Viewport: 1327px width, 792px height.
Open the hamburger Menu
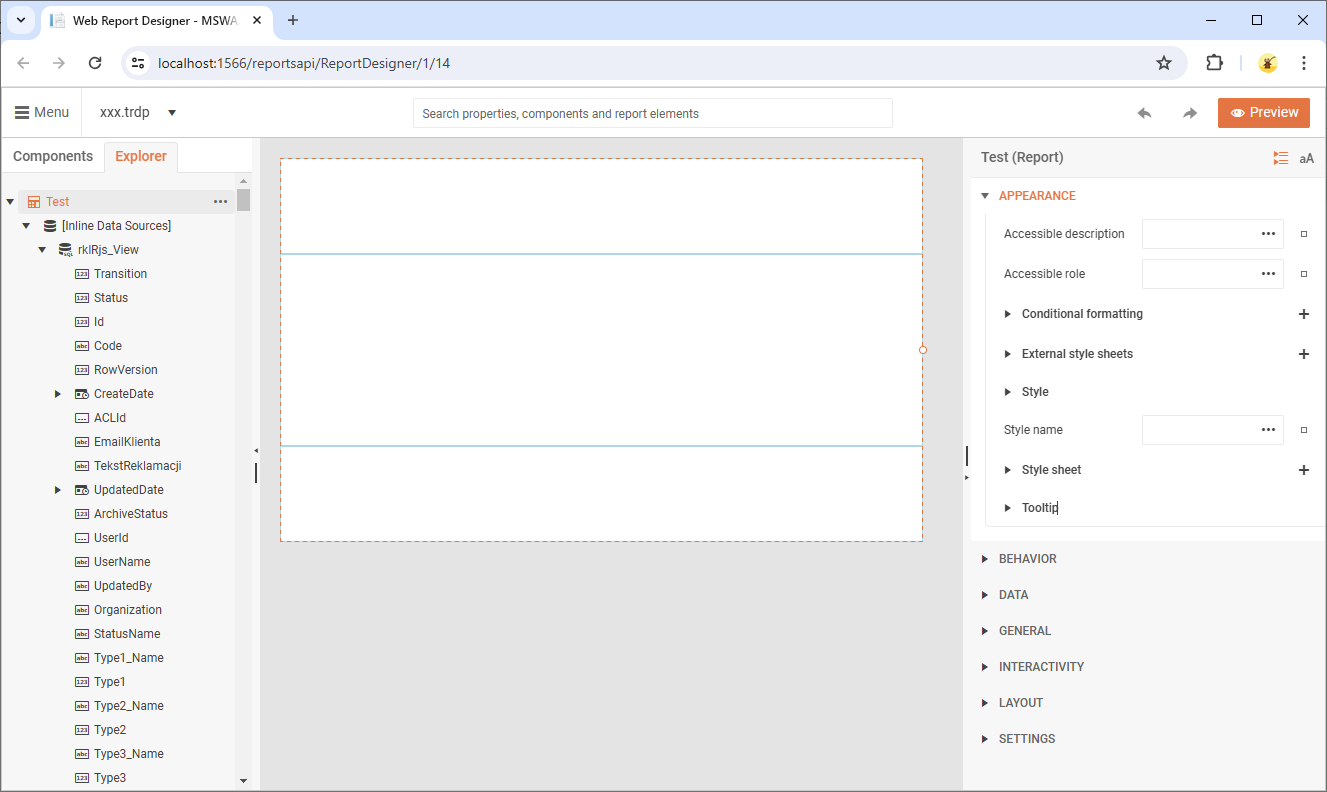point(41,111)
